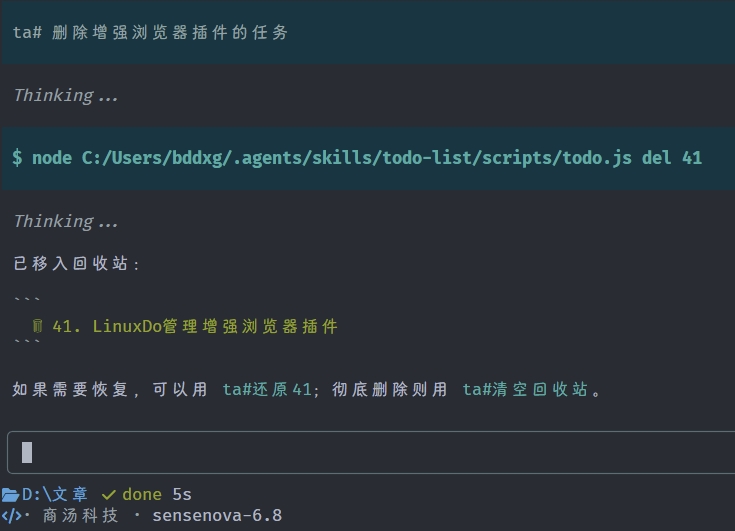
Task: Click the first 'Thinking ...' line
Action: point(66,96)
